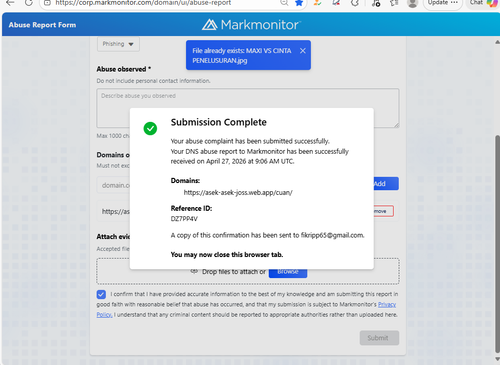This screenshot has height=365, width=500.
Task: Click the green checkmark success icon
Action: coord(150,128)
